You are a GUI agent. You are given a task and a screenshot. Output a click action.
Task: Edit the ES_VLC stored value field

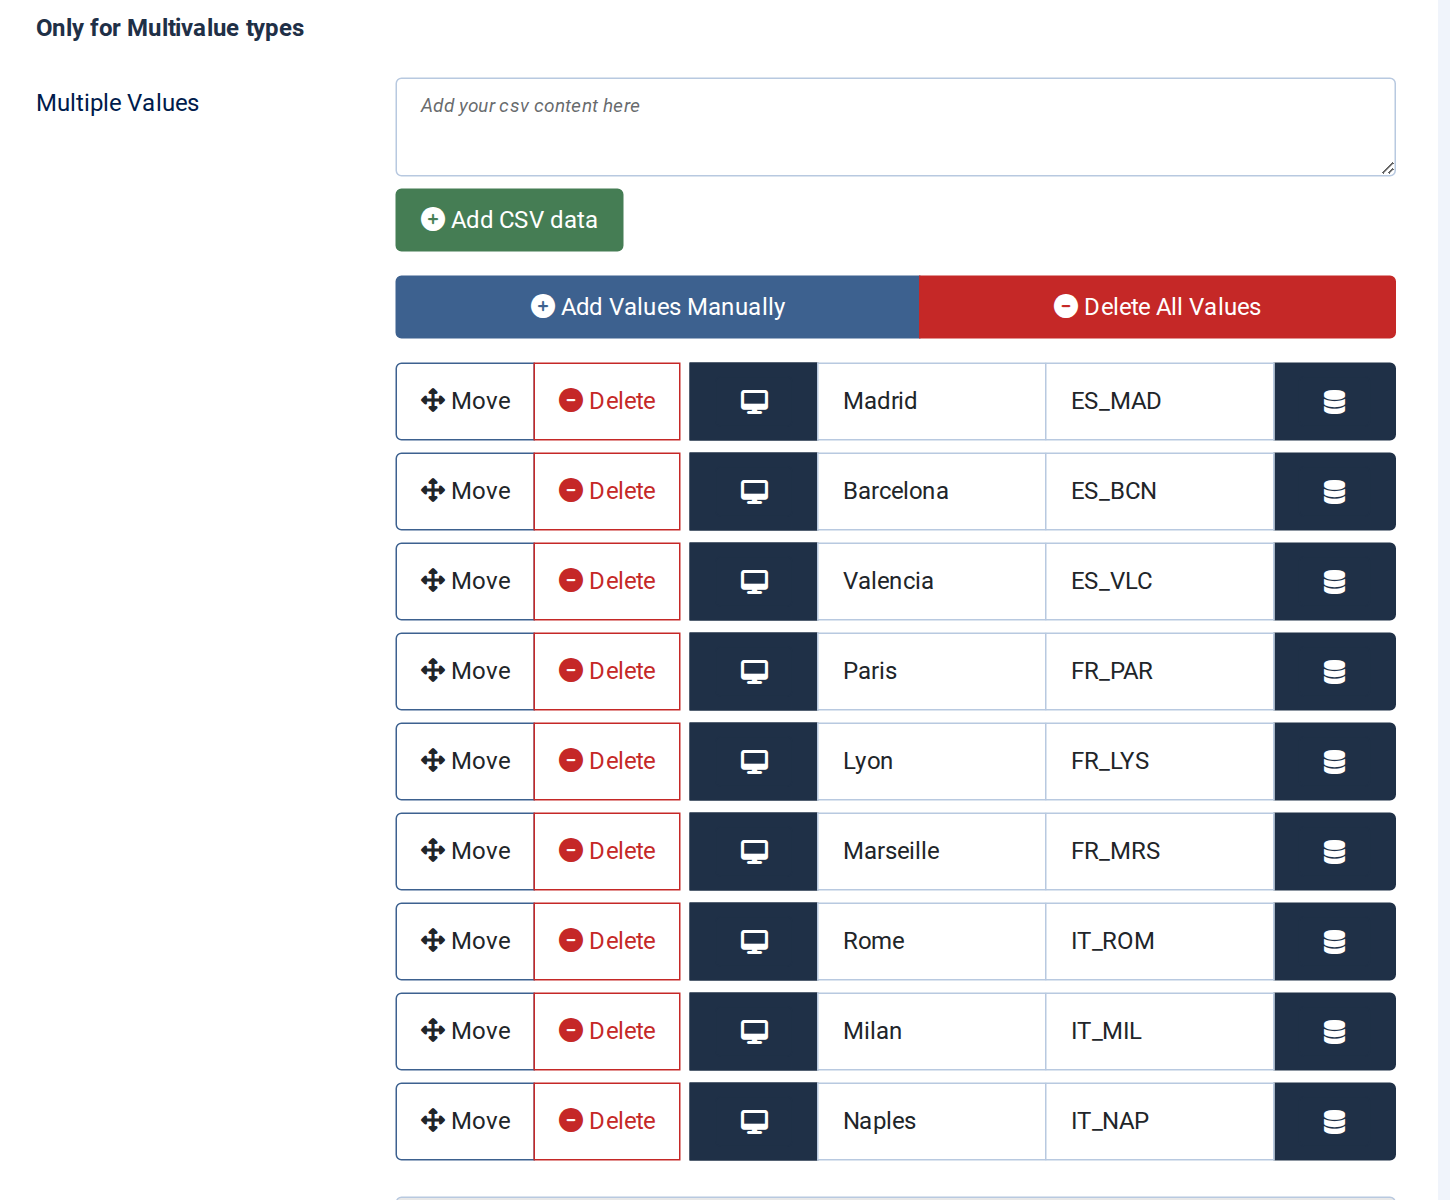1160,581
